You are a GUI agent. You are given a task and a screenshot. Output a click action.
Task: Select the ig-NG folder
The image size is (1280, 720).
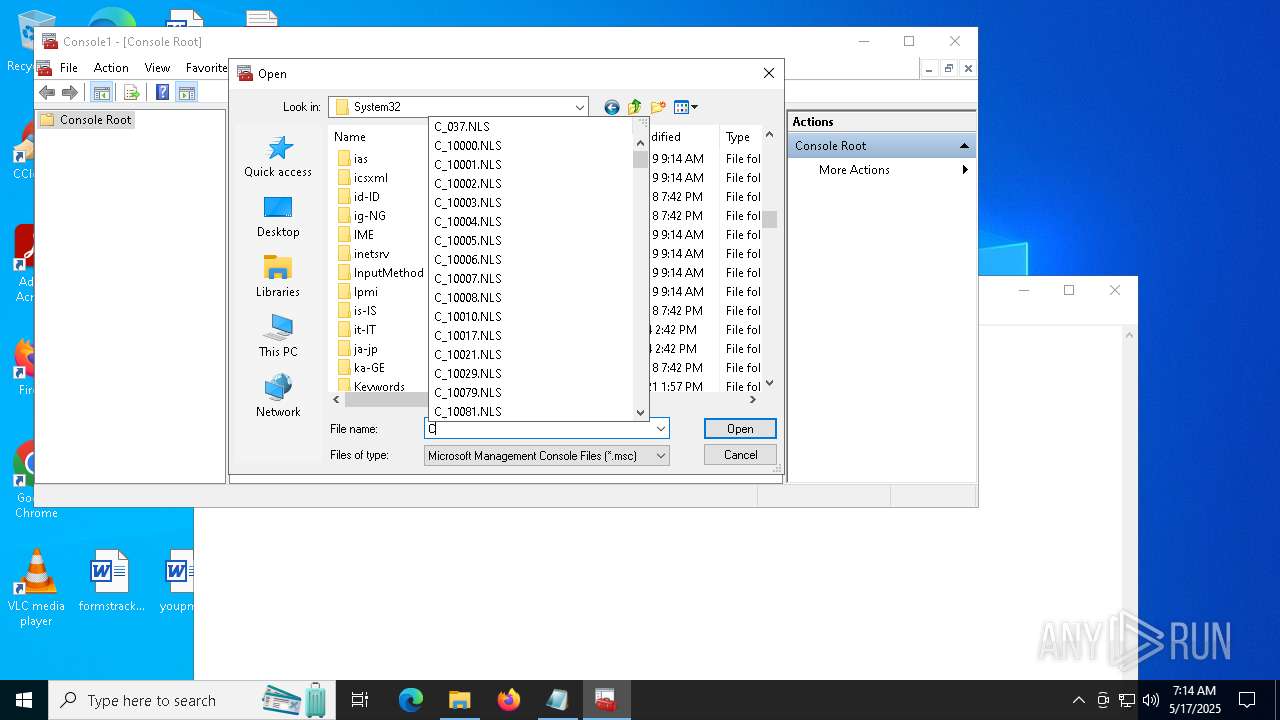click(x=361, y=216)
